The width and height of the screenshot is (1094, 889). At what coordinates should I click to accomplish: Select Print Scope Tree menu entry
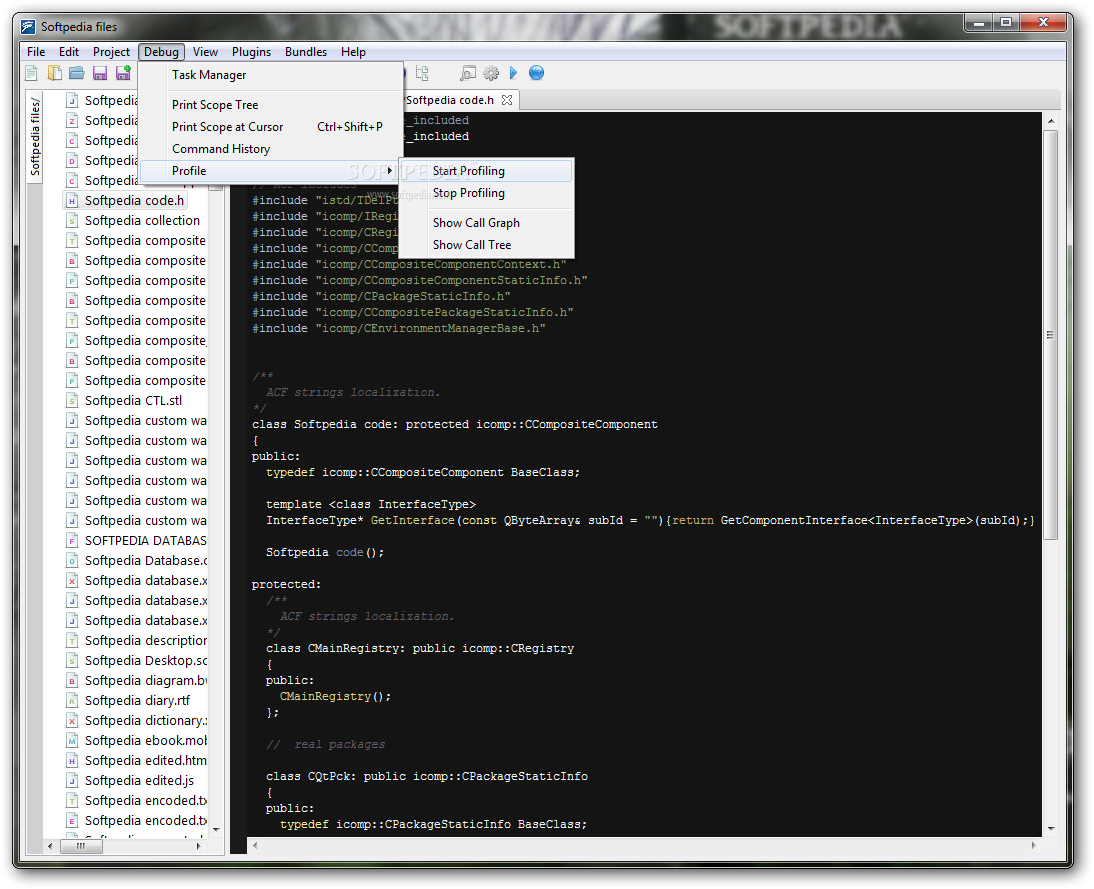click(x=271, y=105)
